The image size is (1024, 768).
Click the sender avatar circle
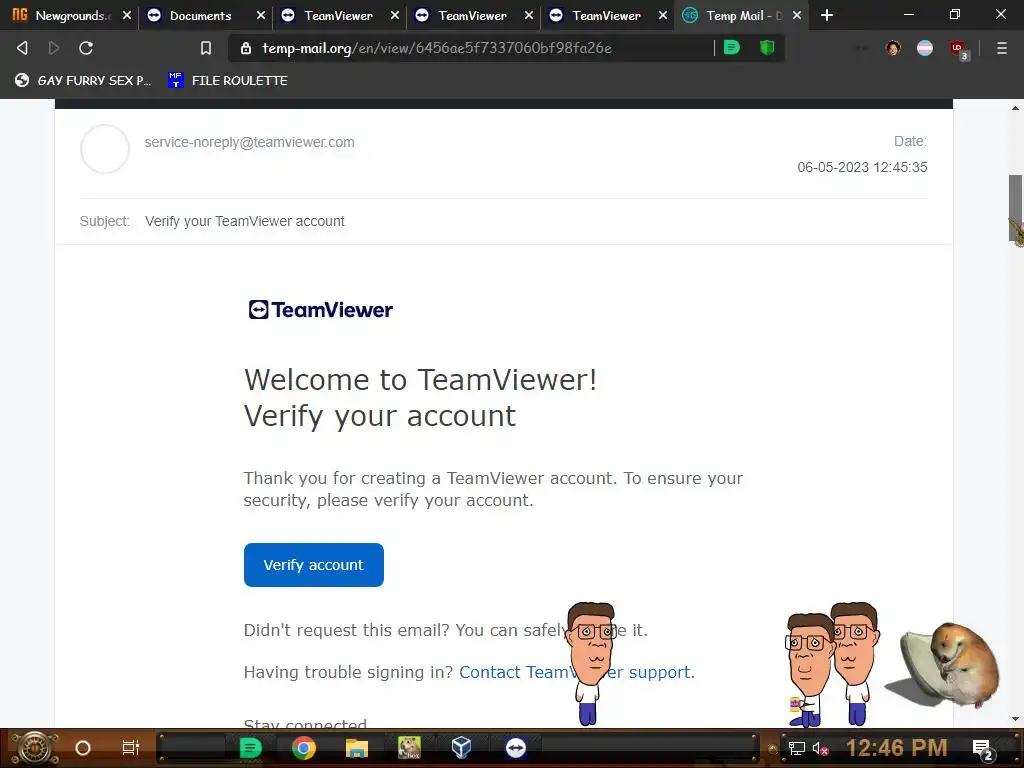tap(104, 149)
